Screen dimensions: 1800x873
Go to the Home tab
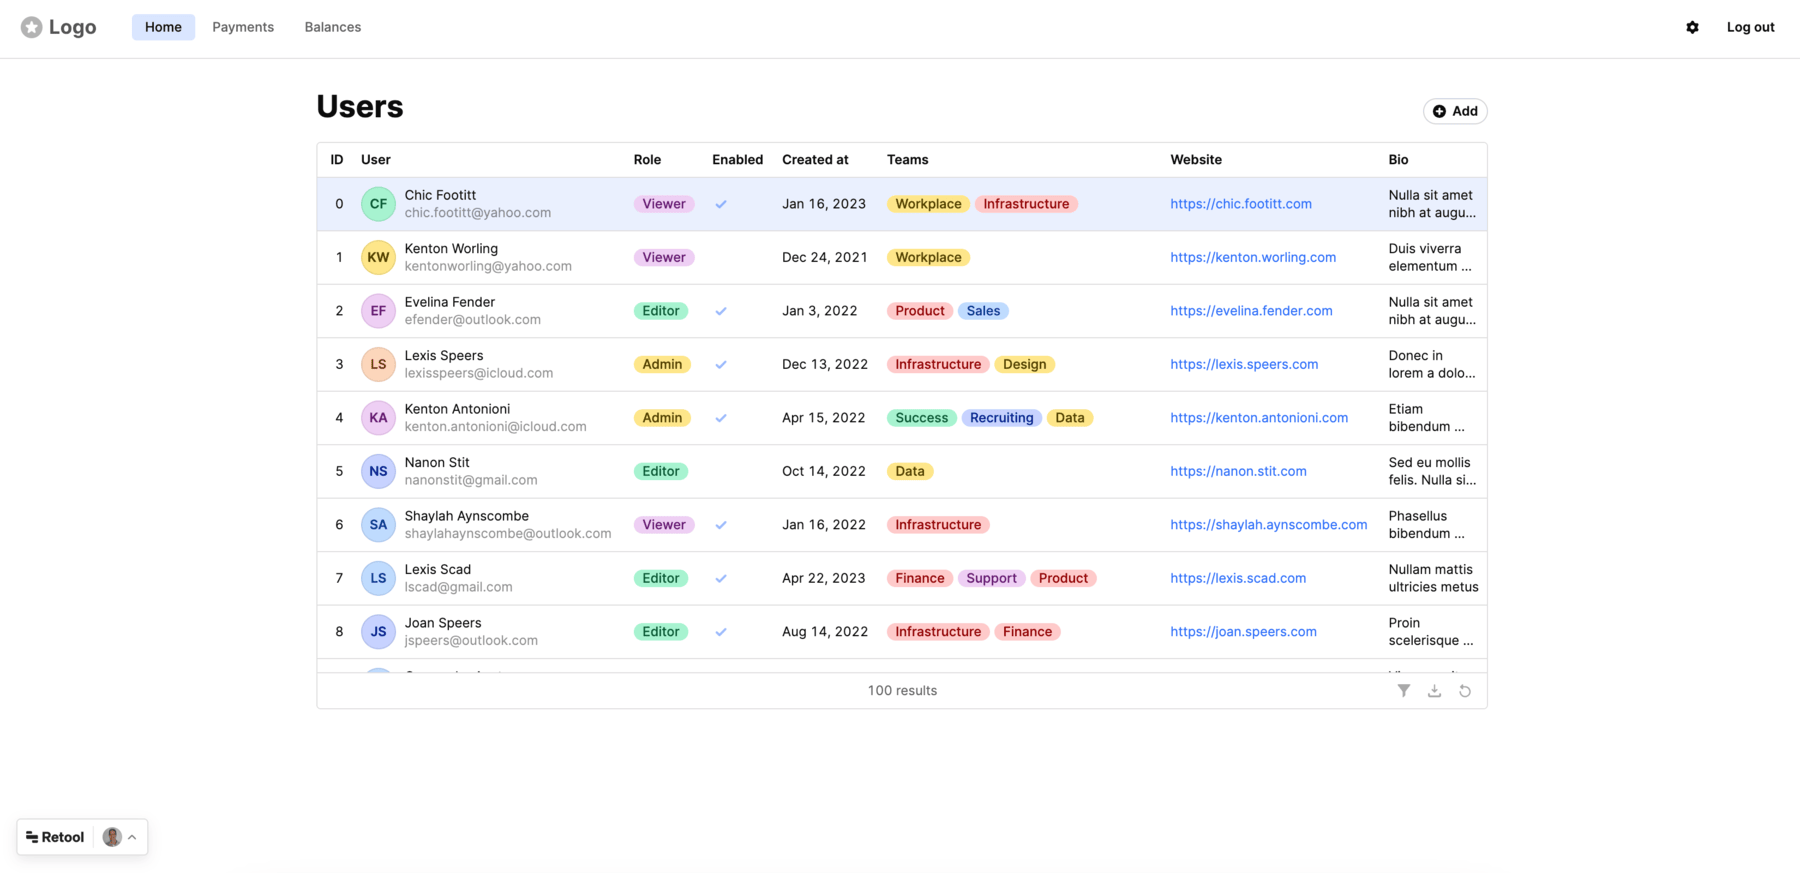(163, 27)
